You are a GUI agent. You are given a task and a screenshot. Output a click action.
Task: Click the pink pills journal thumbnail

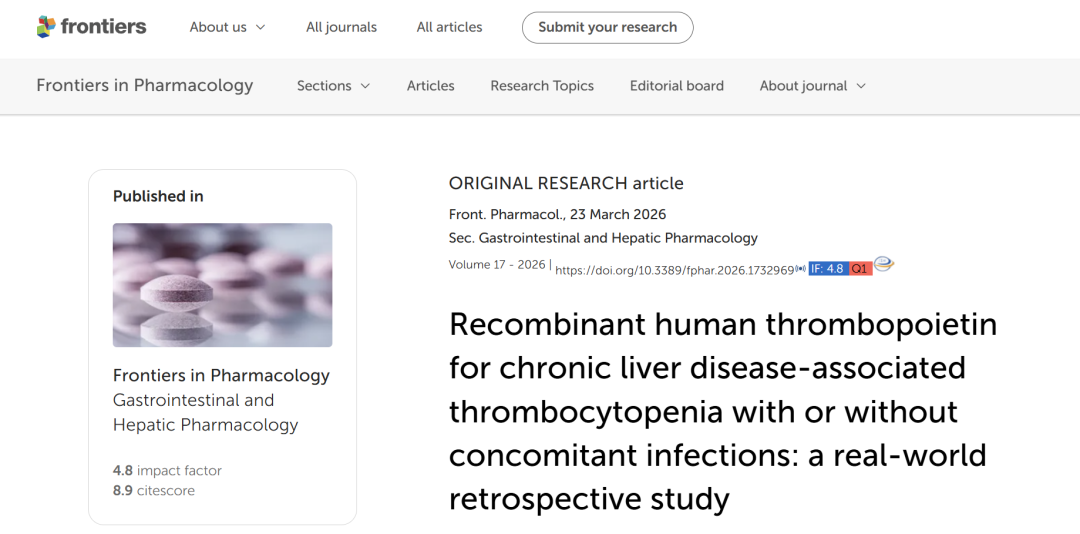[222, 285]
